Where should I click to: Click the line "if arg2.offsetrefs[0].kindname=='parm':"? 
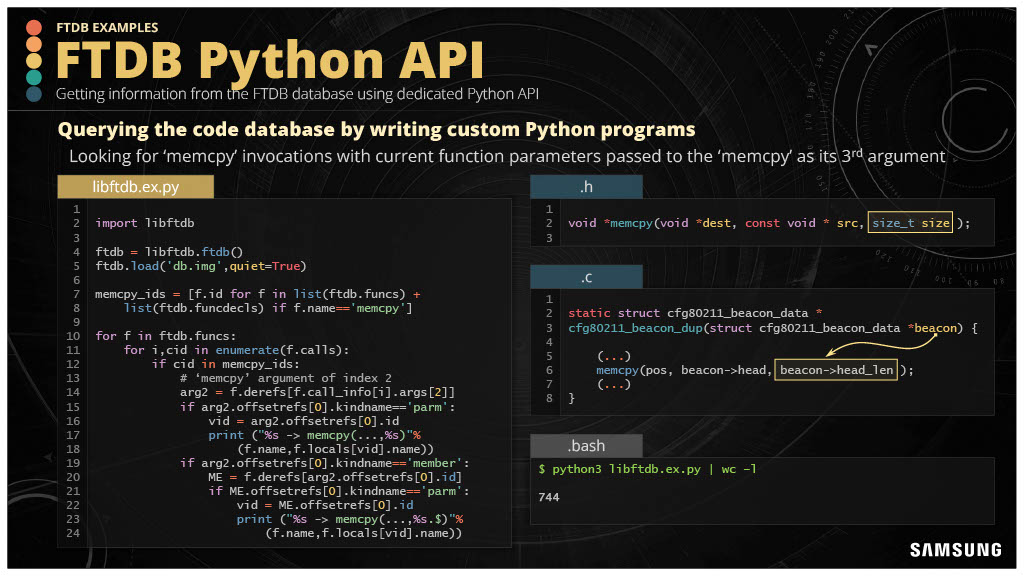[317, 406]
